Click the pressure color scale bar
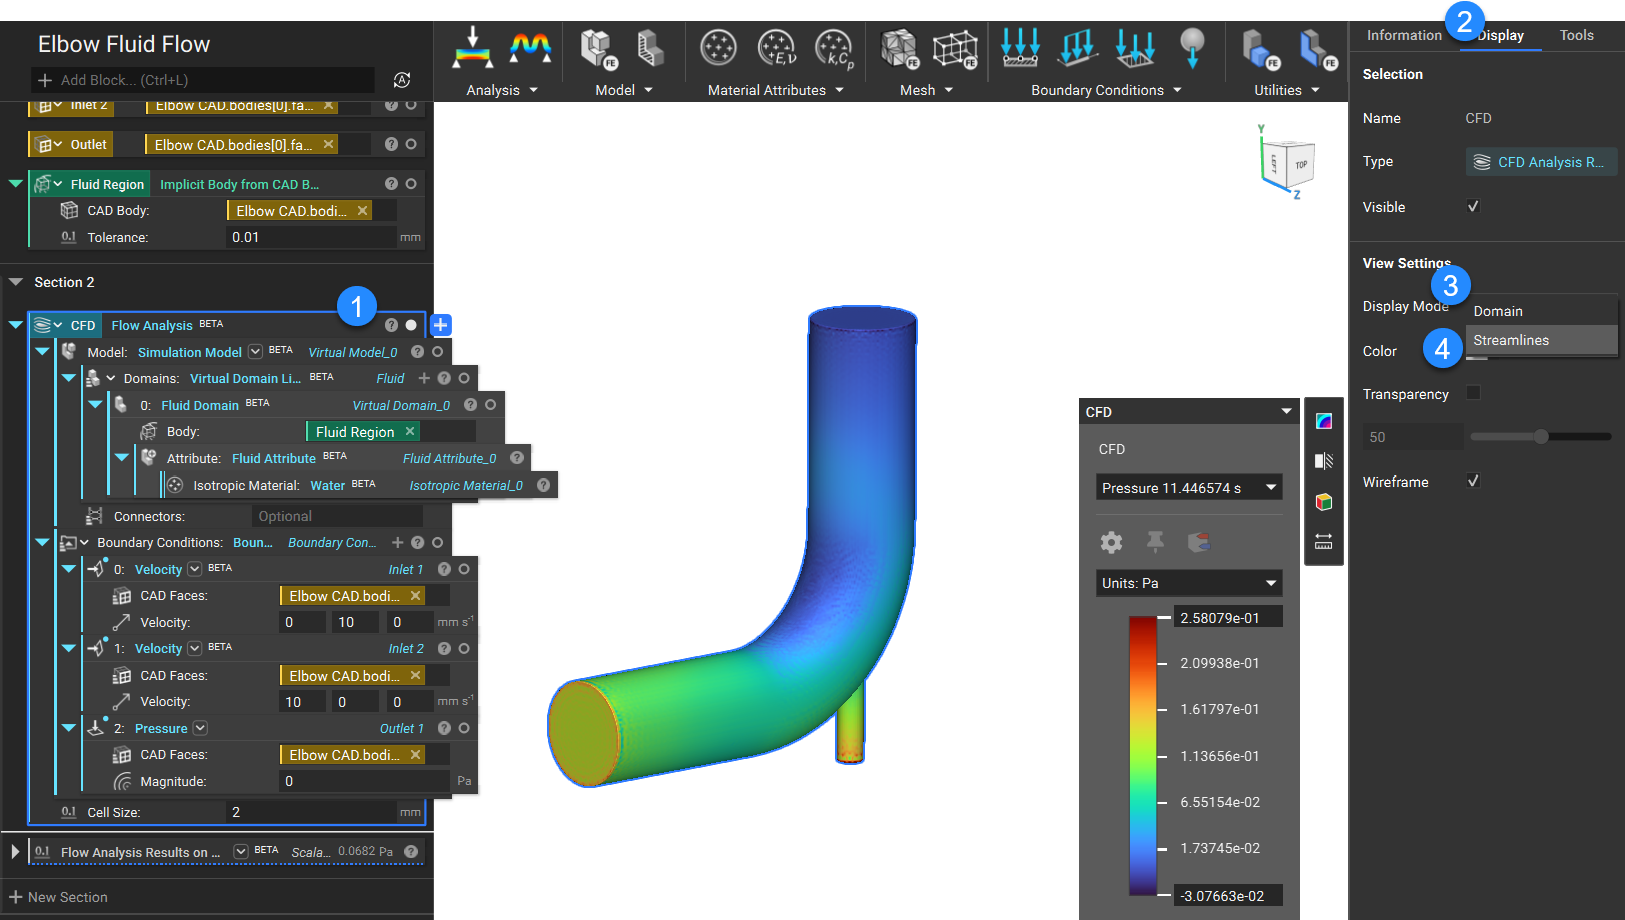Screen dimensions: 1625x920 [1143, 756]
